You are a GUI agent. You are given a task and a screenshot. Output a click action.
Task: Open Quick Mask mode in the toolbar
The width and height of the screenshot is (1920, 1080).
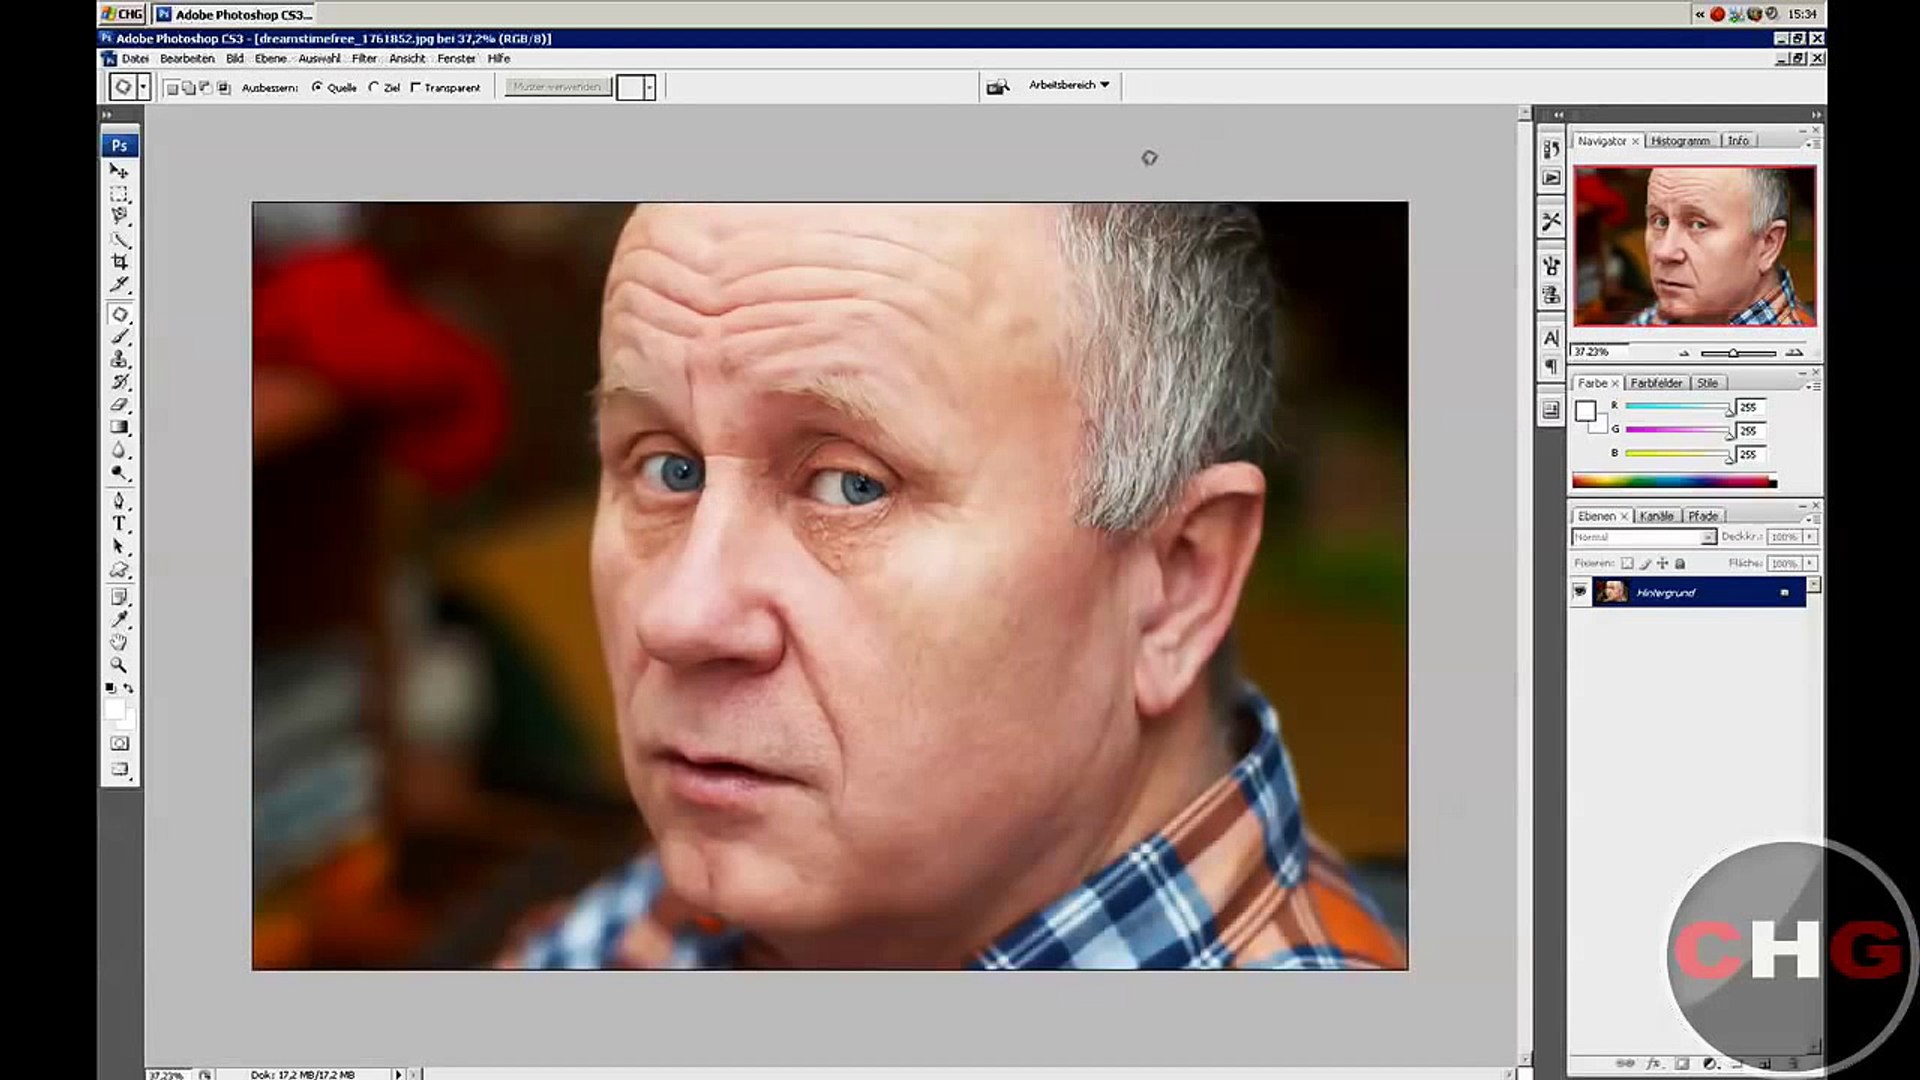pos(119,743)
